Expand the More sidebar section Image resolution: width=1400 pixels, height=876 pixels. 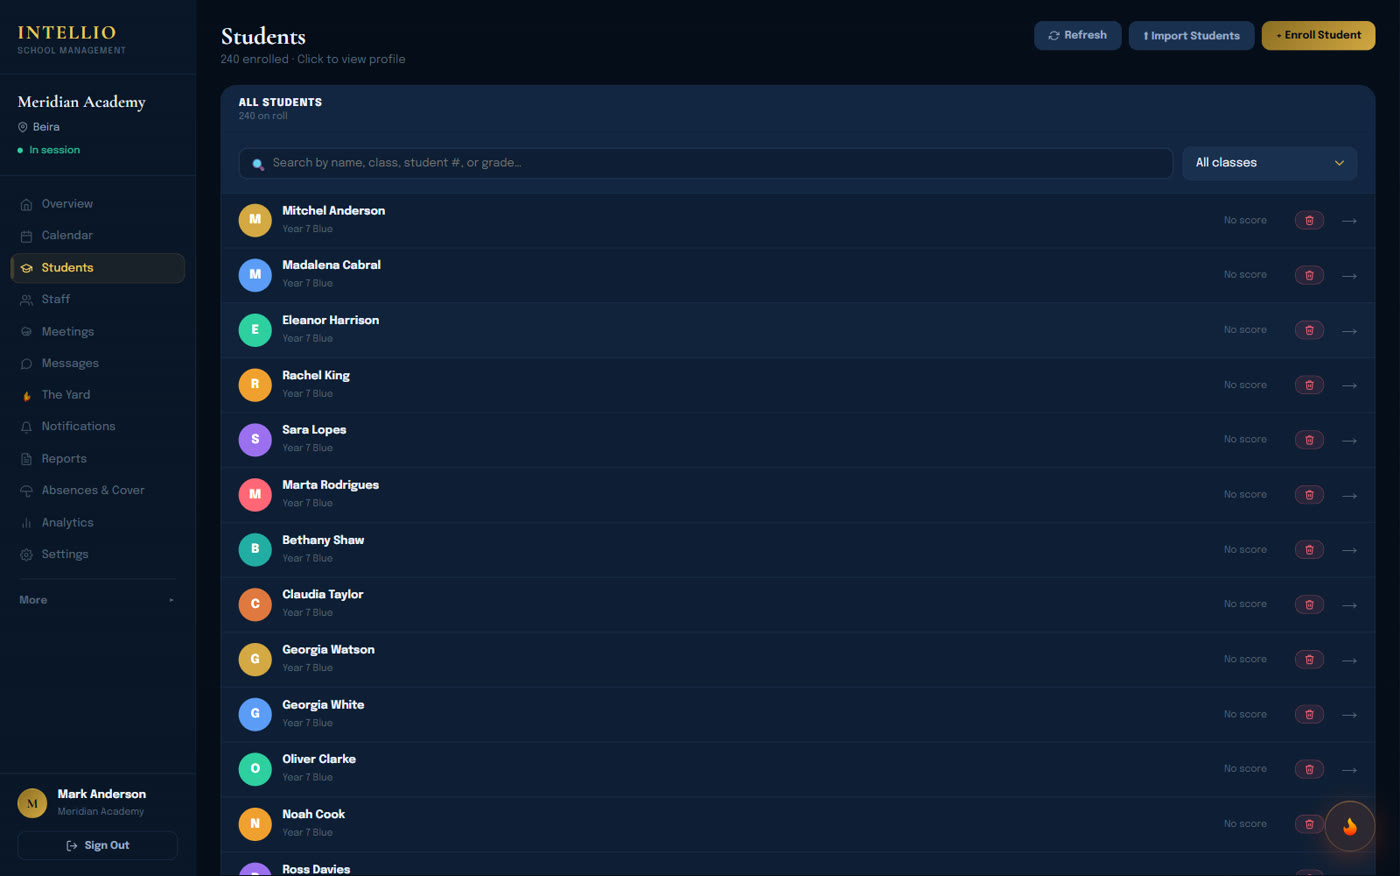[x=97, y=600]
